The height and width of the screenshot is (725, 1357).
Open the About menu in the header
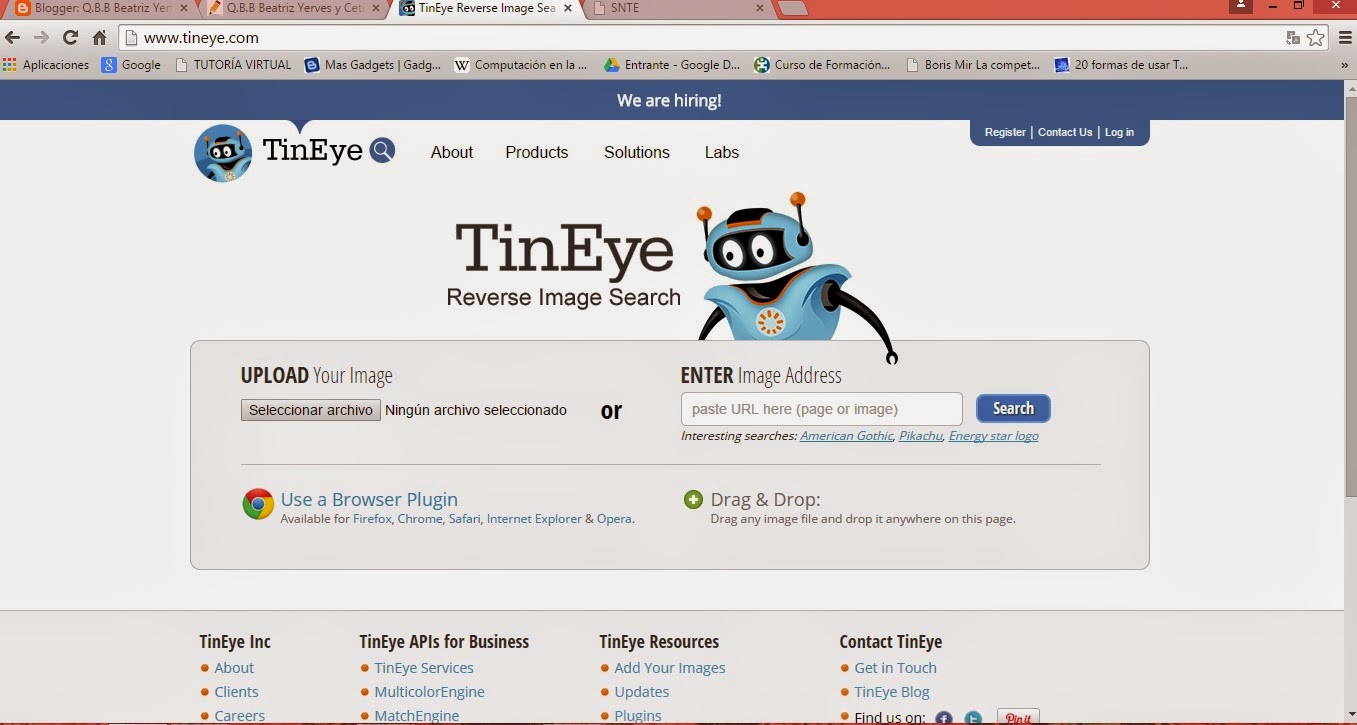452,152
